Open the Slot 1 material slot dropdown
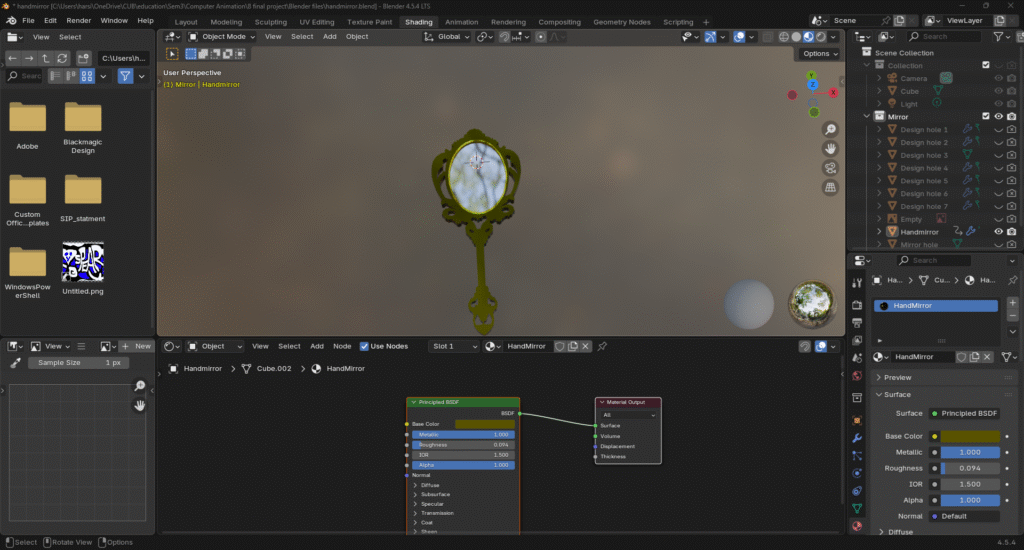 (x=454, y=346)
